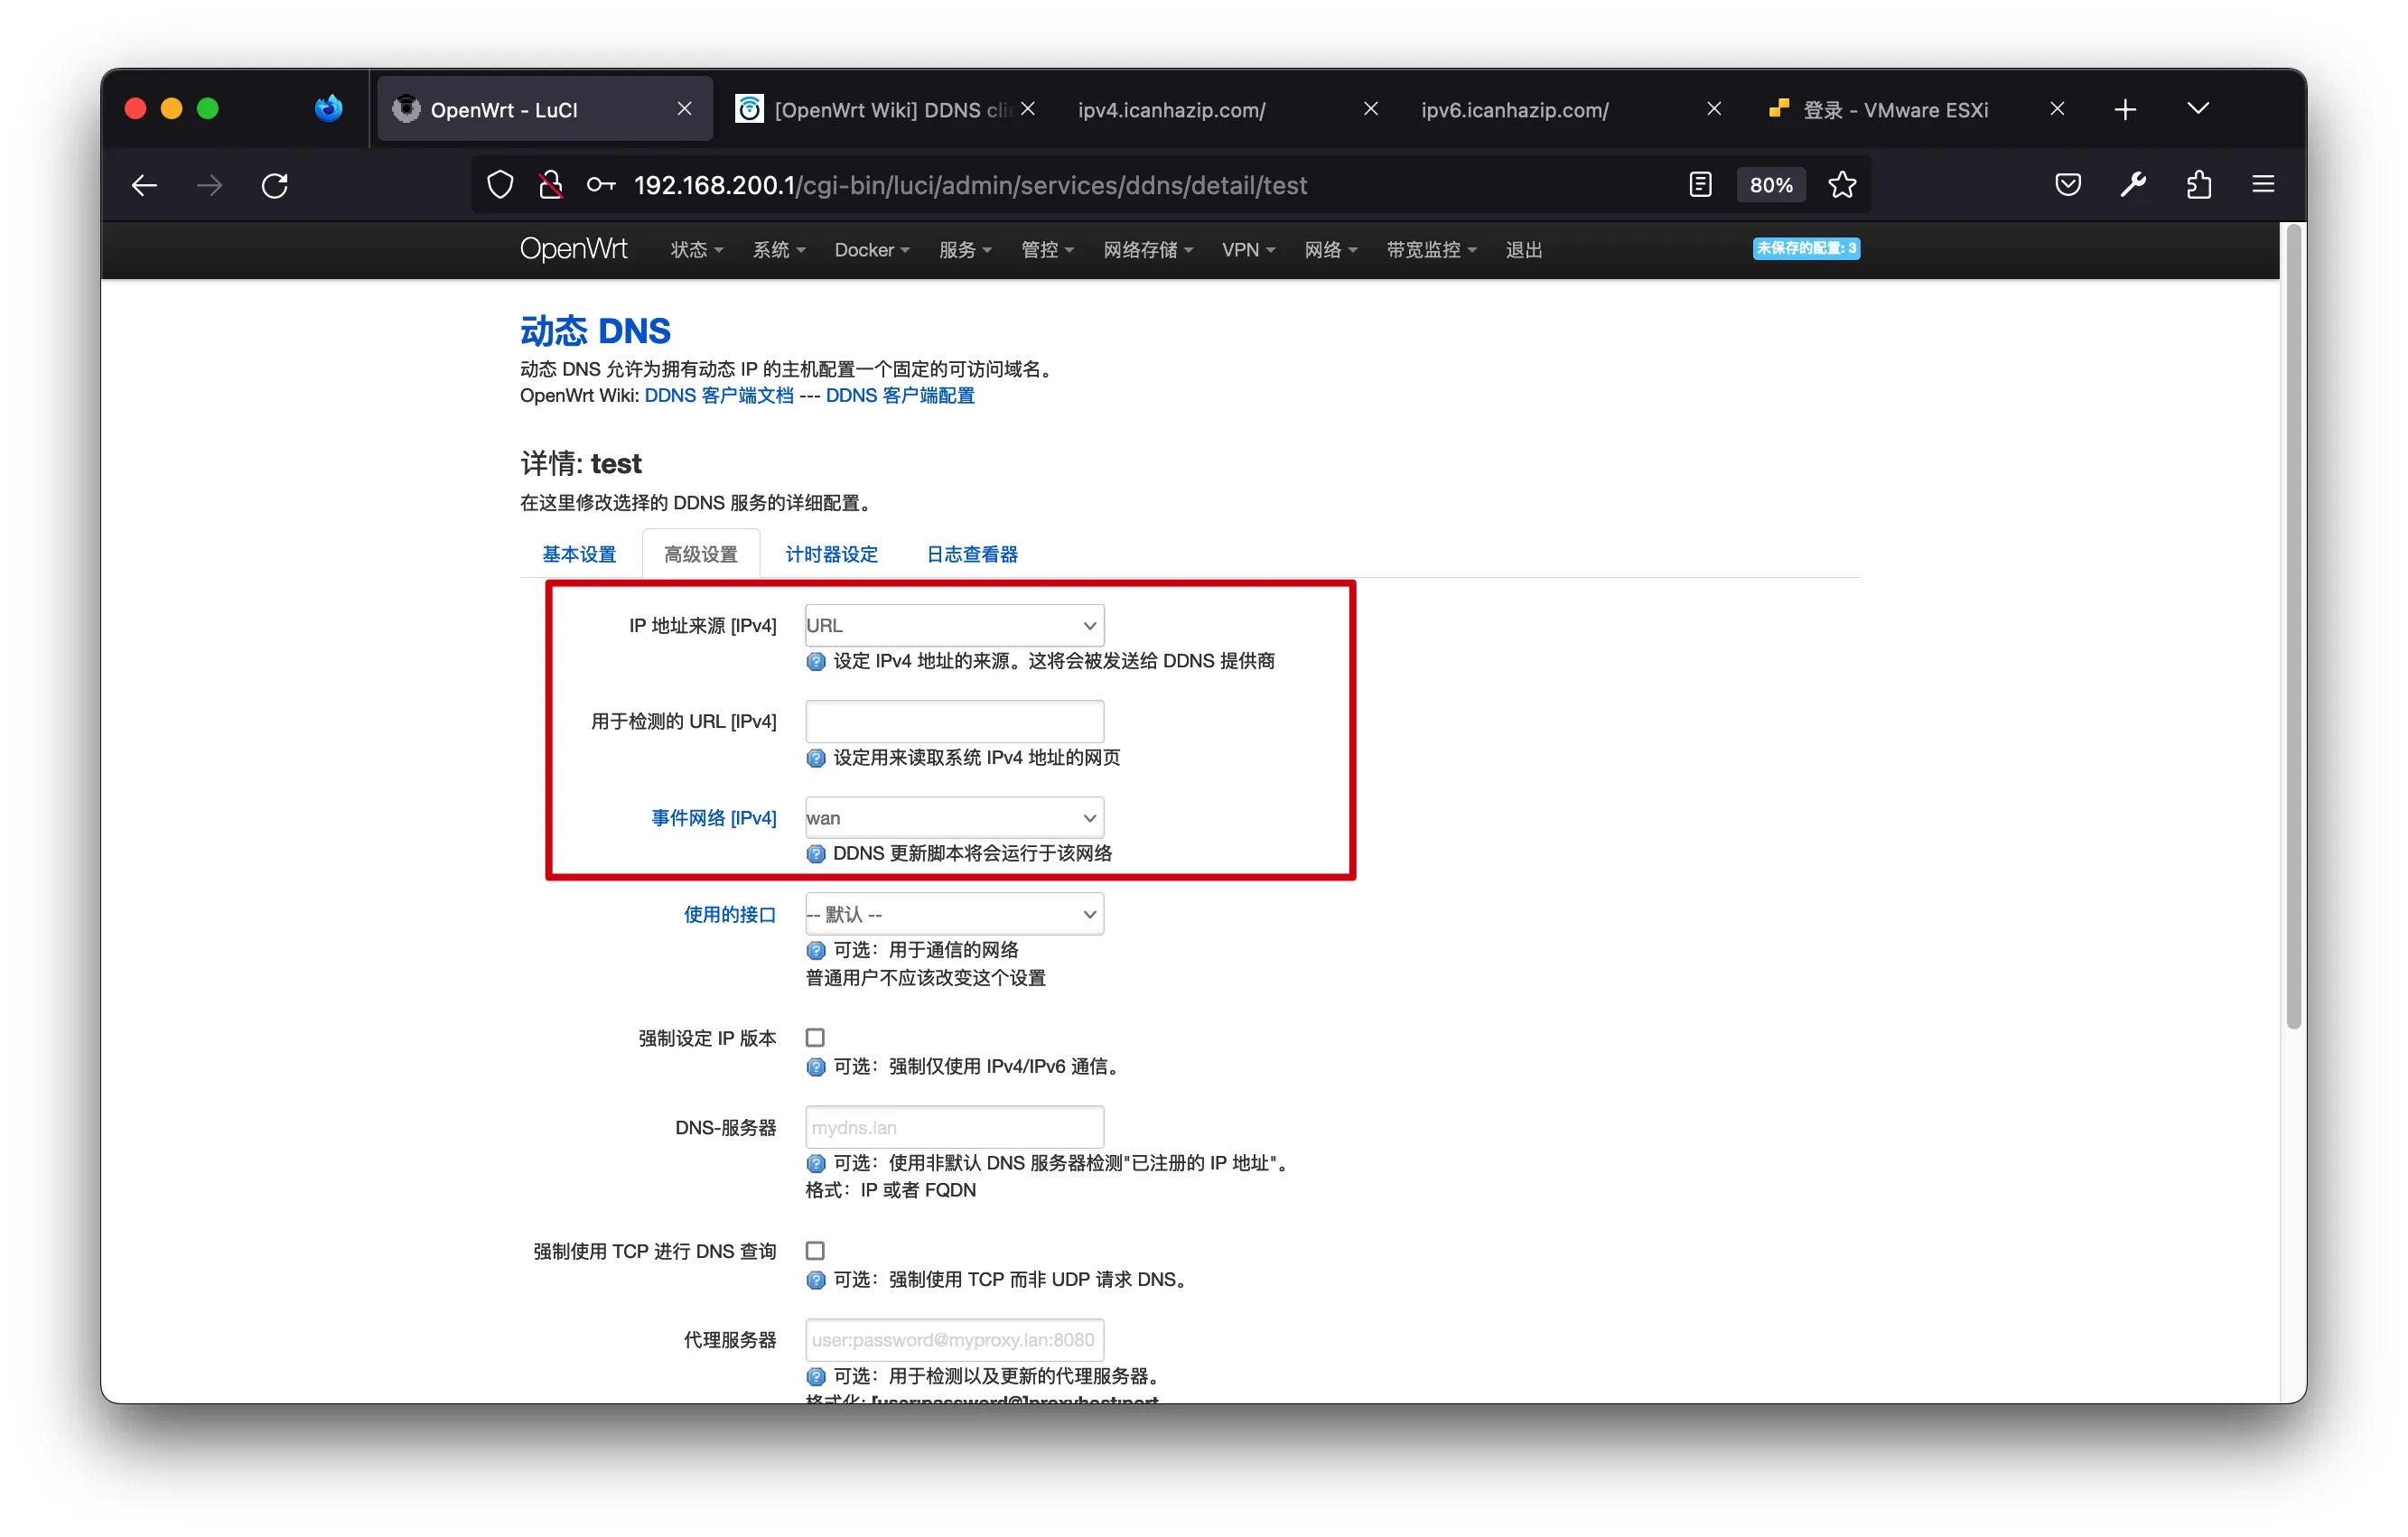
Task: Switch to ipv6.icanhazip.com tab
Action: point(1573,109)
